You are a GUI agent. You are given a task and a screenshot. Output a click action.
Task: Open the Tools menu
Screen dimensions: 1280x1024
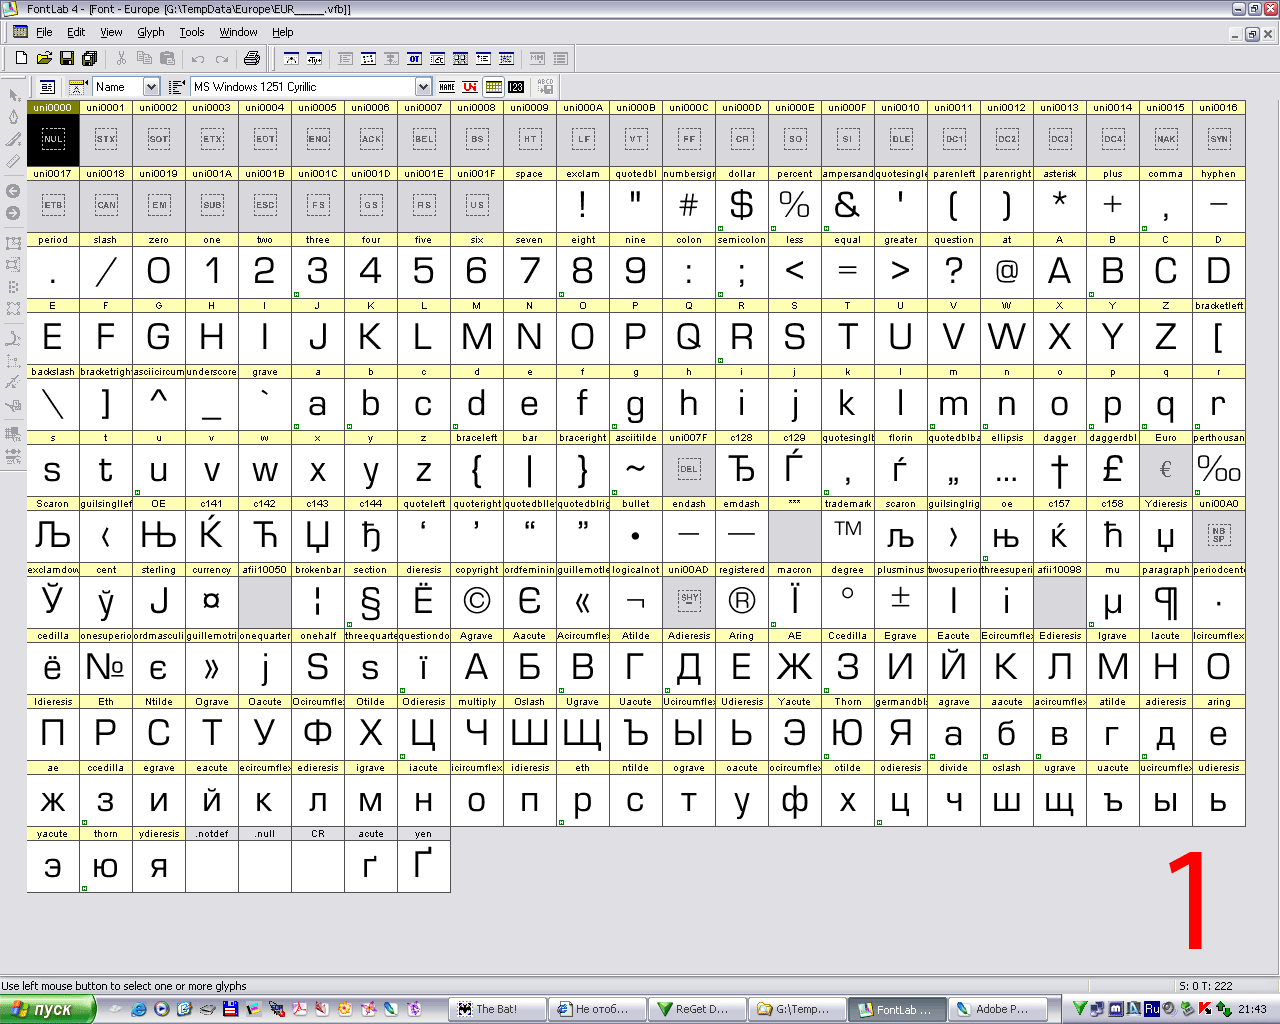point(192,32)
